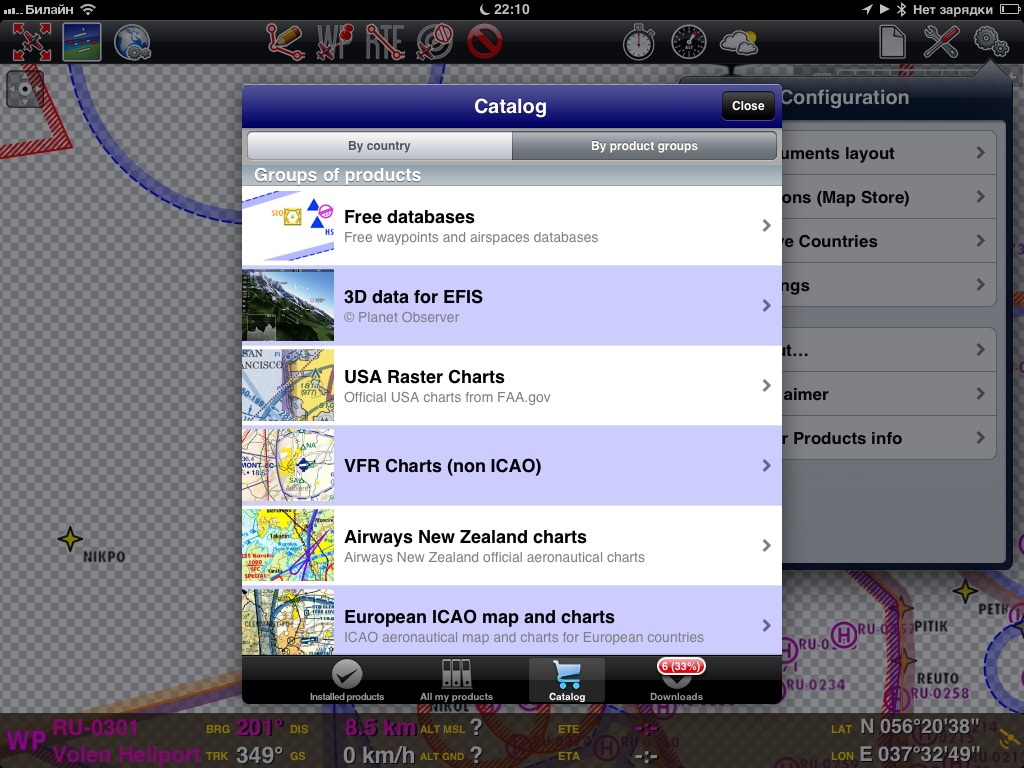Select the 3D data for EFIS thumbnail
1024x768 pixels.
click(288, 306)
